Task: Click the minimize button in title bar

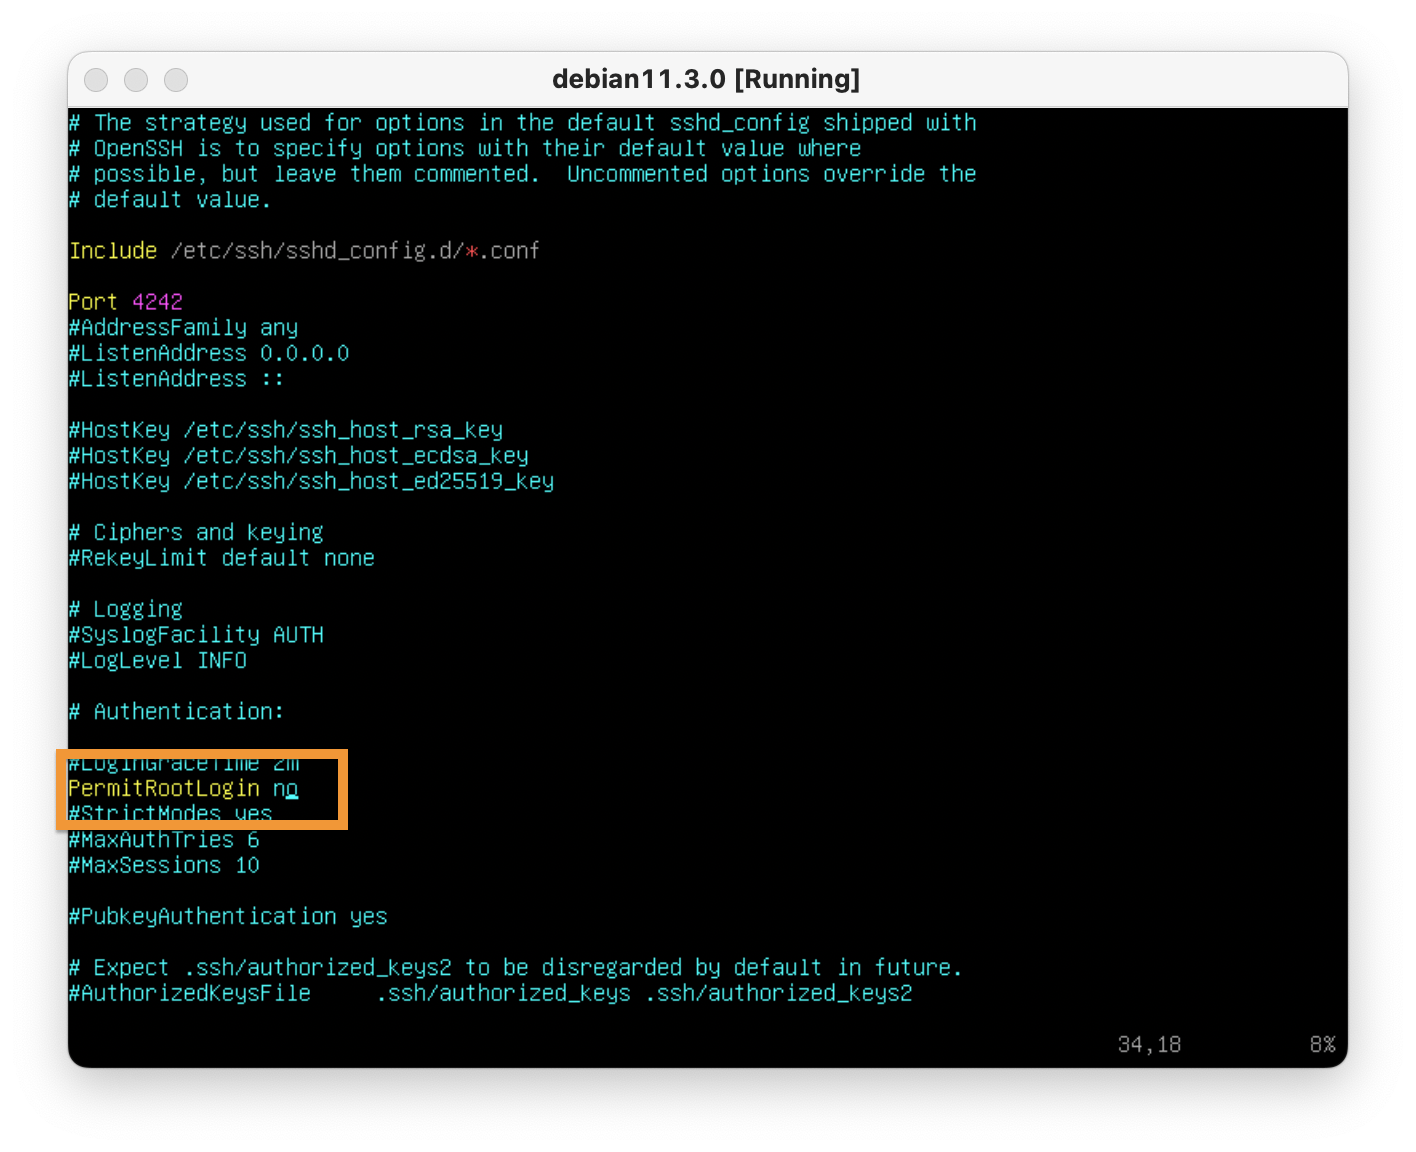Action: 136,80
